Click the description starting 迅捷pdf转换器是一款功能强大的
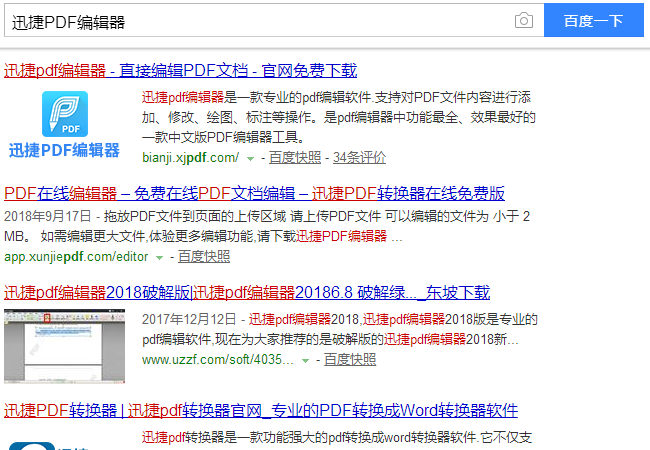Viewport: 650px width, 450px height. [x=337, y=437]
